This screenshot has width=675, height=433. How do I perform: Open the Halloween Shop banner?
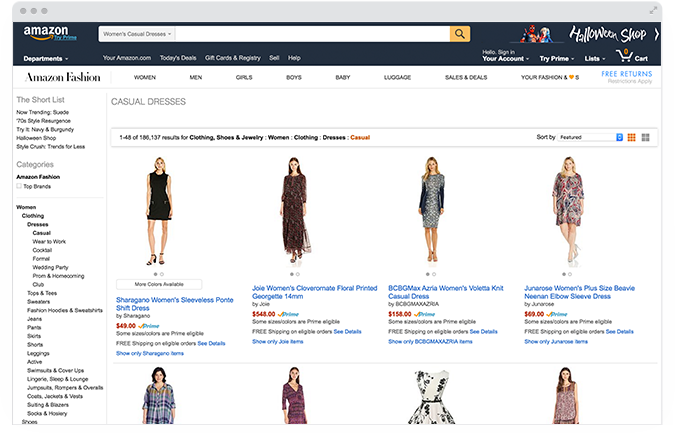[x=607, y=34]
